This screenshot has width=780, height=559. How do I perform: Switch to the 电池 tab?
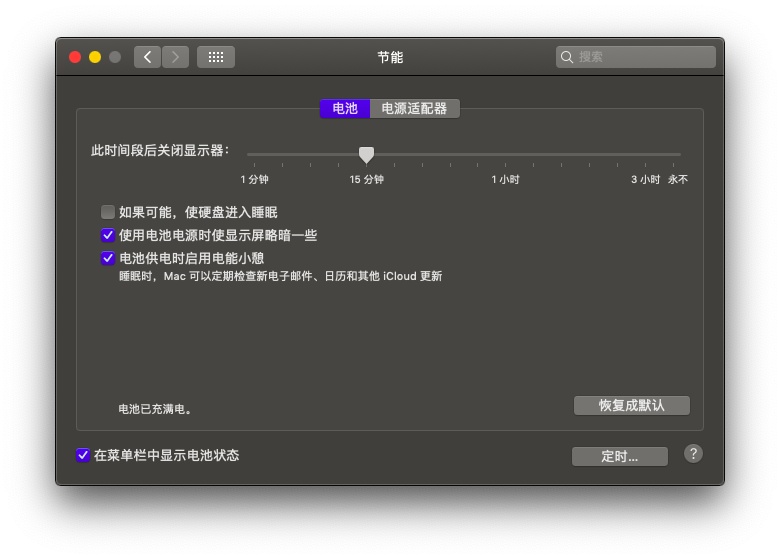(x=345, y=108)
